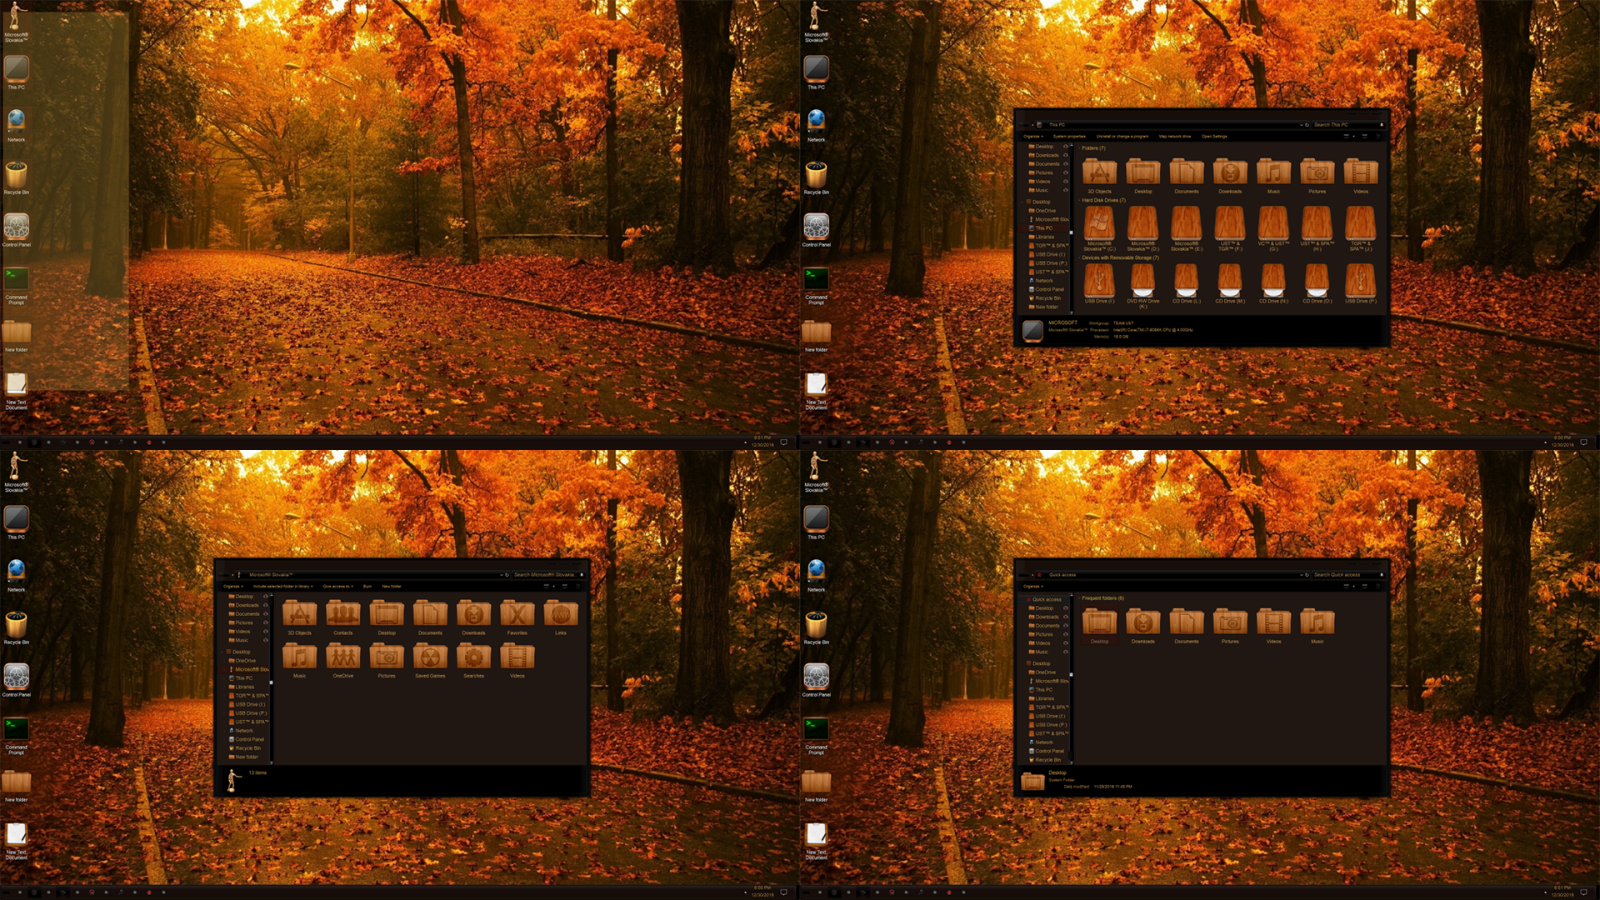1600x900 pixels.
Task: Click 'Map network drive' command
Action: [x=1174, y=137]
